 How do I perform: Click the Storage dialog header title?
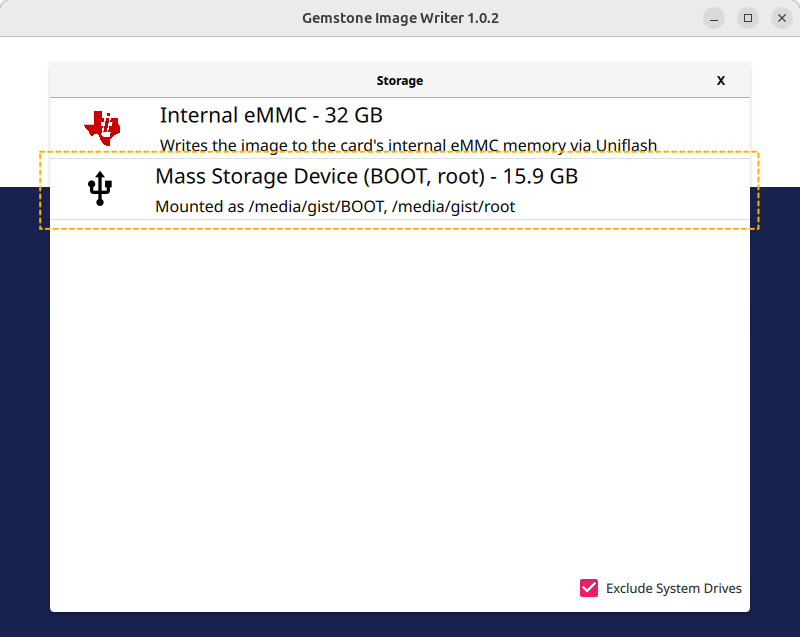click(399, 81)
